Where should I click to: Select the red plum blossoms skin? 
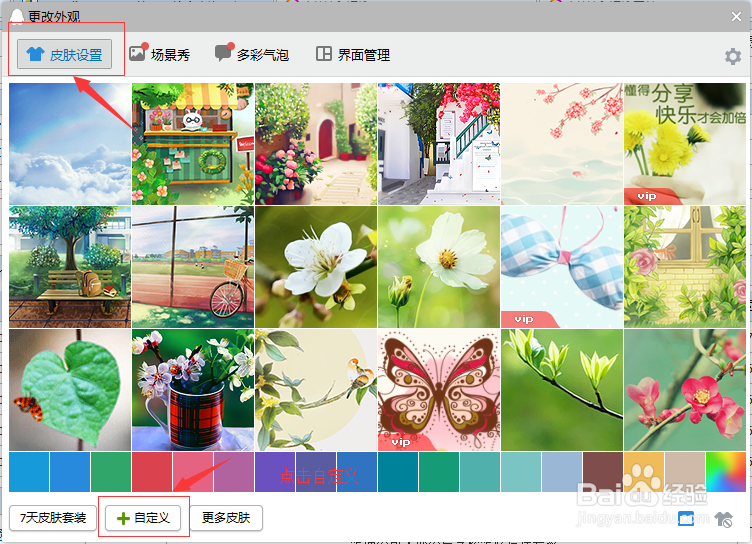[x=685, y=390]
